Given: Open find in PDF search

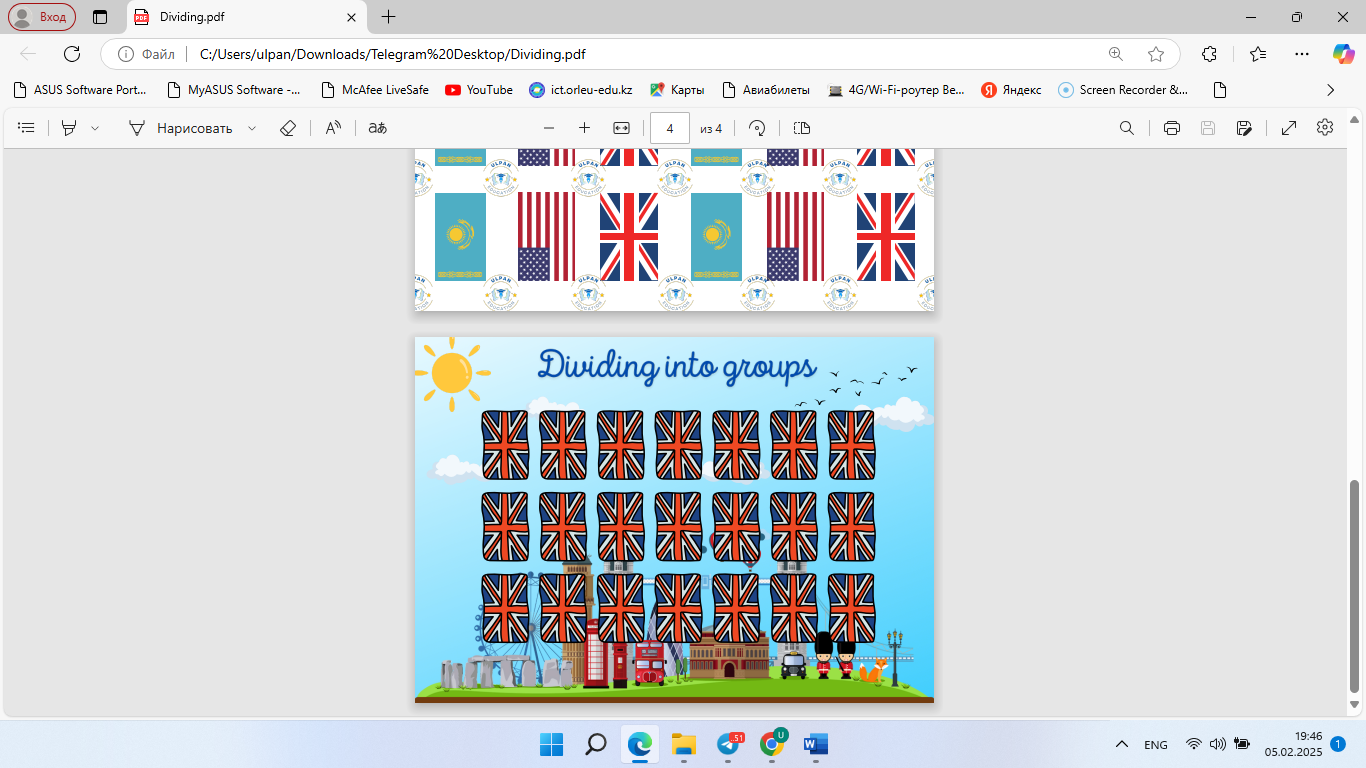Looking at the screenshot, I should (x=1127, y=128).
